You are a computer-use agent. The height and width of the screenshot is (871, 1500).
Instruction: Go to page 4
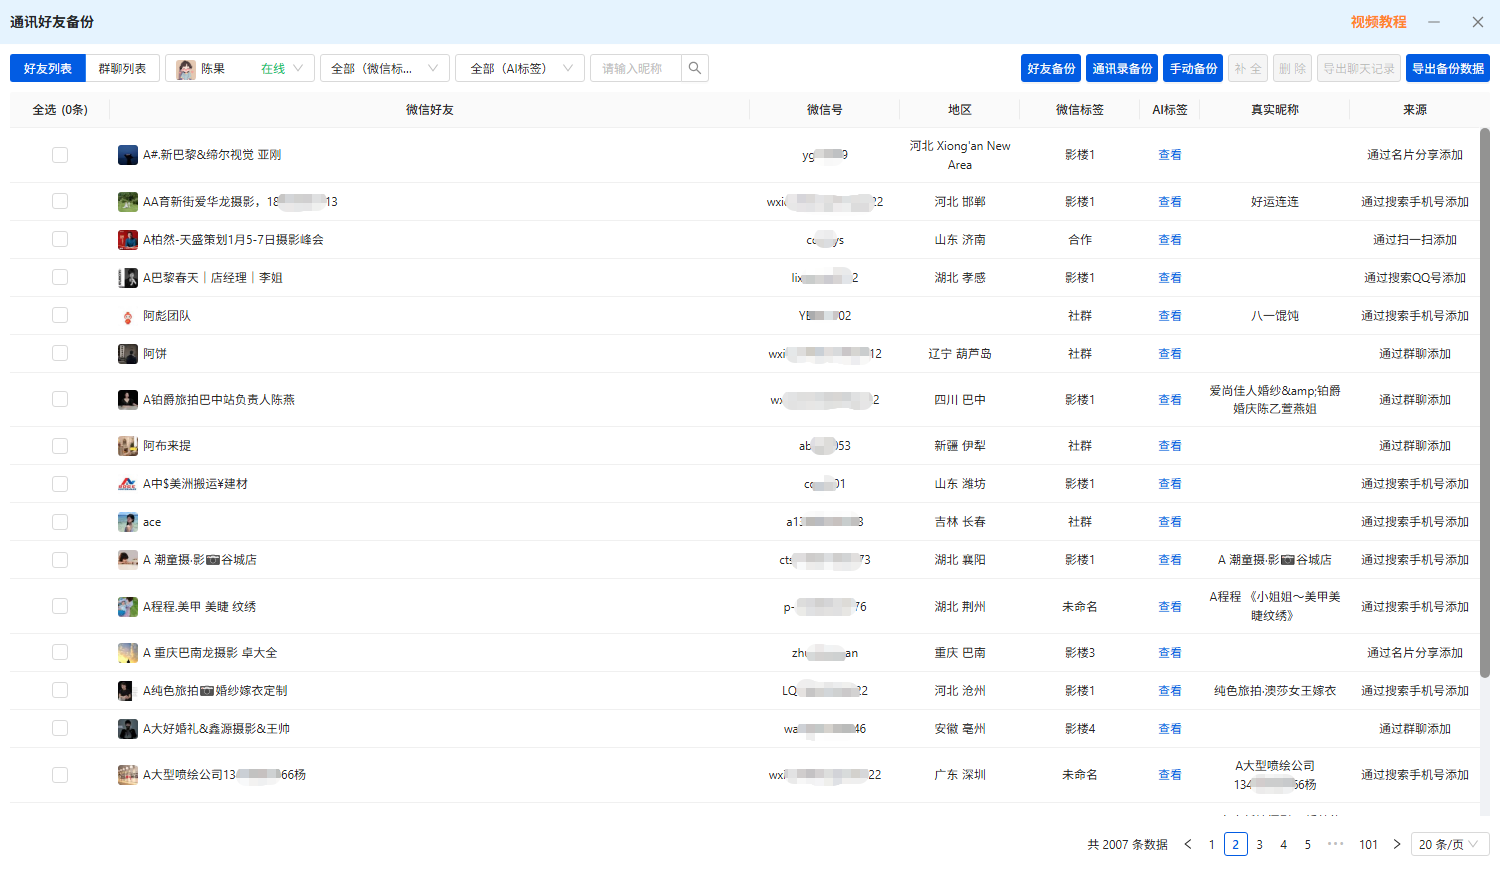coord(1284,845)
